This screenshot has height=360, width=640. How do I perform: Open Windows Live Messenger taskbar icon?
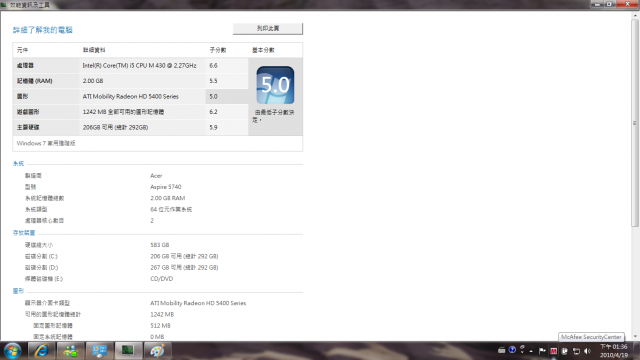coord(70,351)
